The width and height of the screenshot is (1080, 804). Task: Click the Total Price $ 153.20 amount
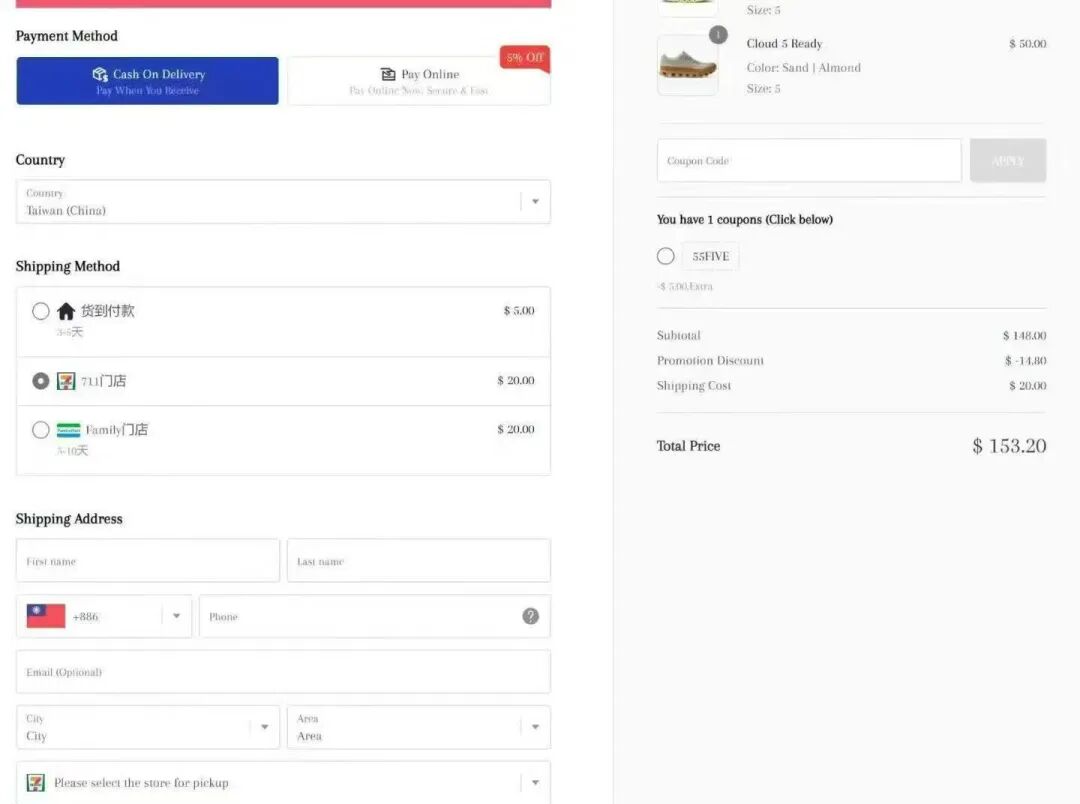(x=1009, y=446)
